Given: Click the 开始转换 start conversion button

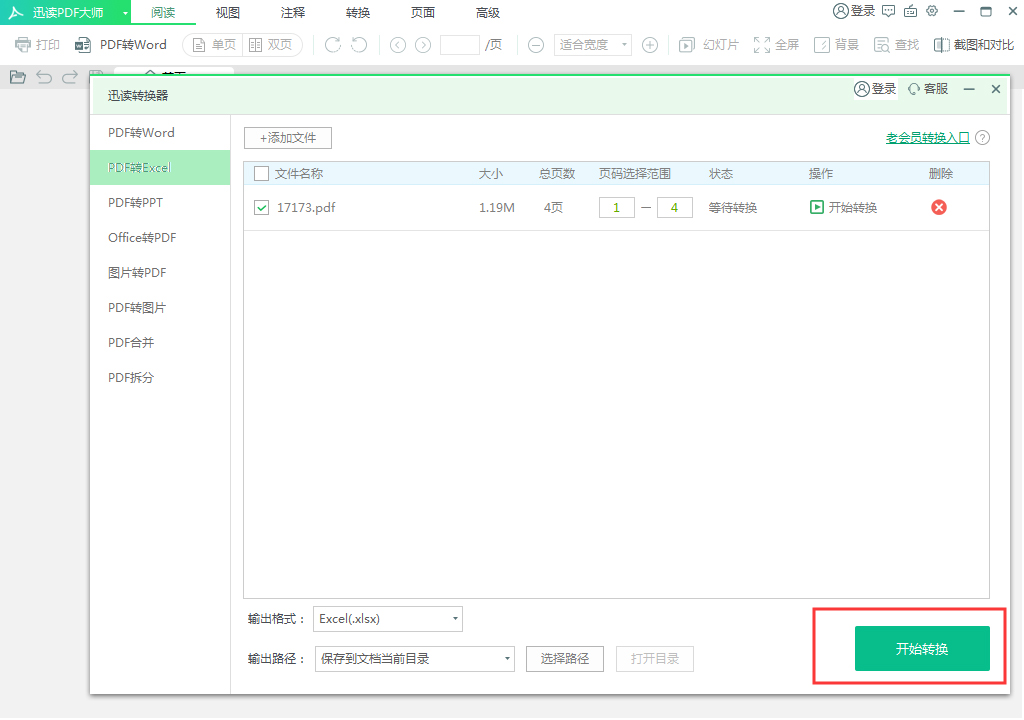Looking at the screenshot, I should coord(921,648).
